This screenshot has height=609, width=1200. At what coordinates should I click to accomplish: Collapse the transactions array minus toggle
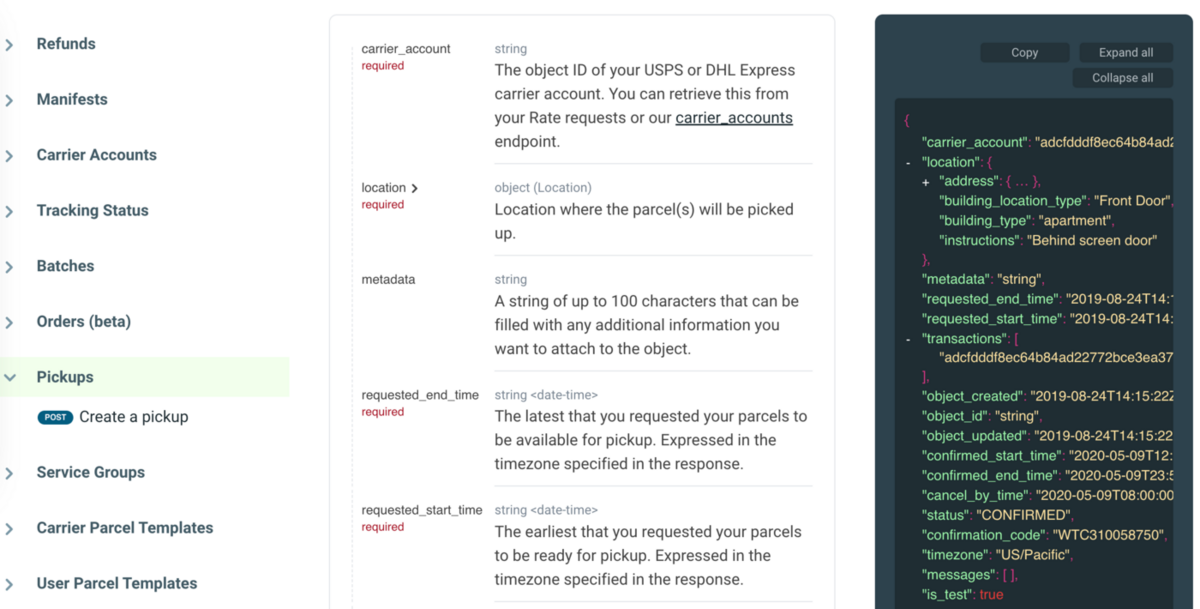coord(908,339)
